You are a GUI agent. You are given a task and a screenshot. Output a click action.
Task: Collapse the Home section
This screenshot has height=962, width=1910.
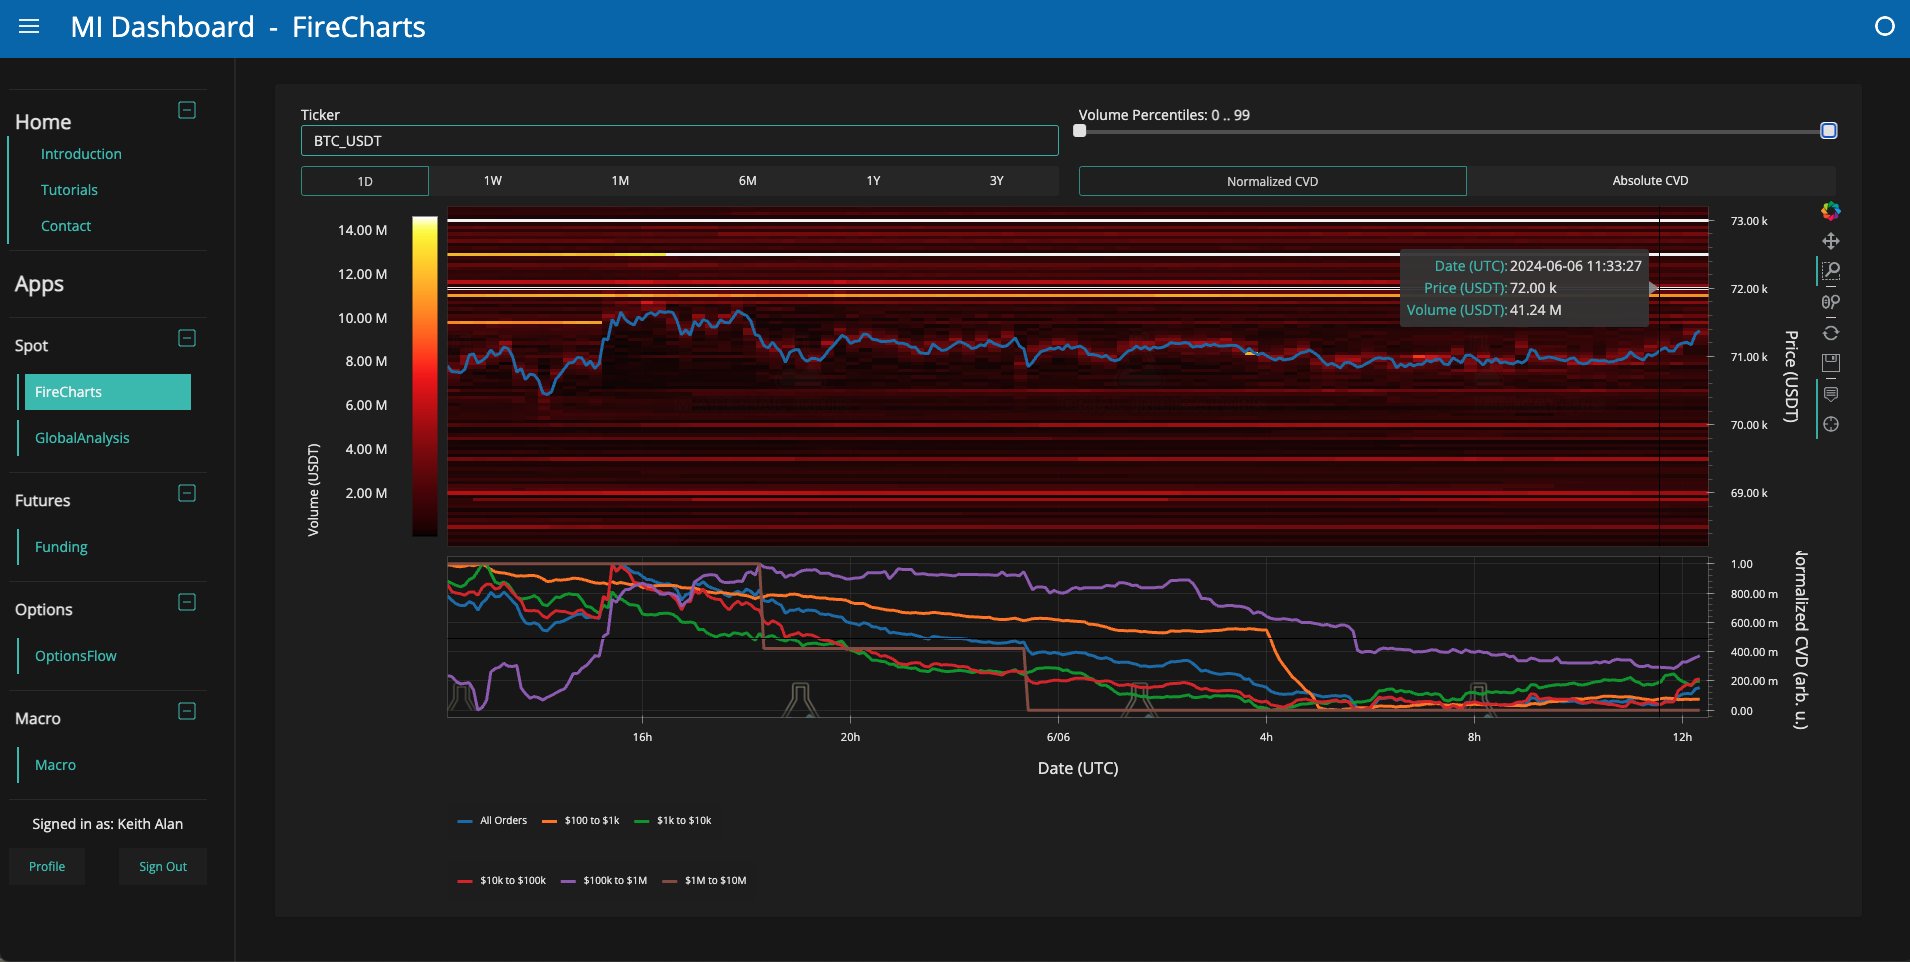pyautogui.click(x=187, y=110)
